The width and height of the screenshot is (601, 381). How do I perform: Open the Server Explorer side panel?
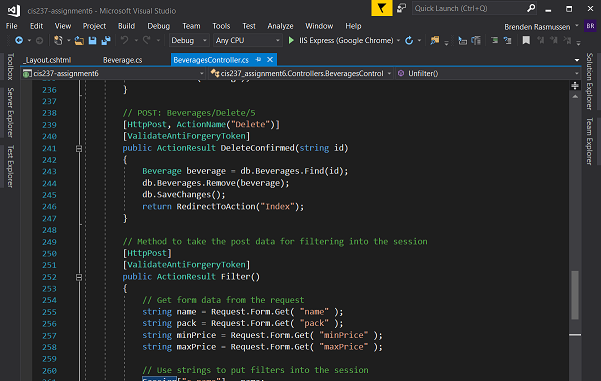(10, 112)
